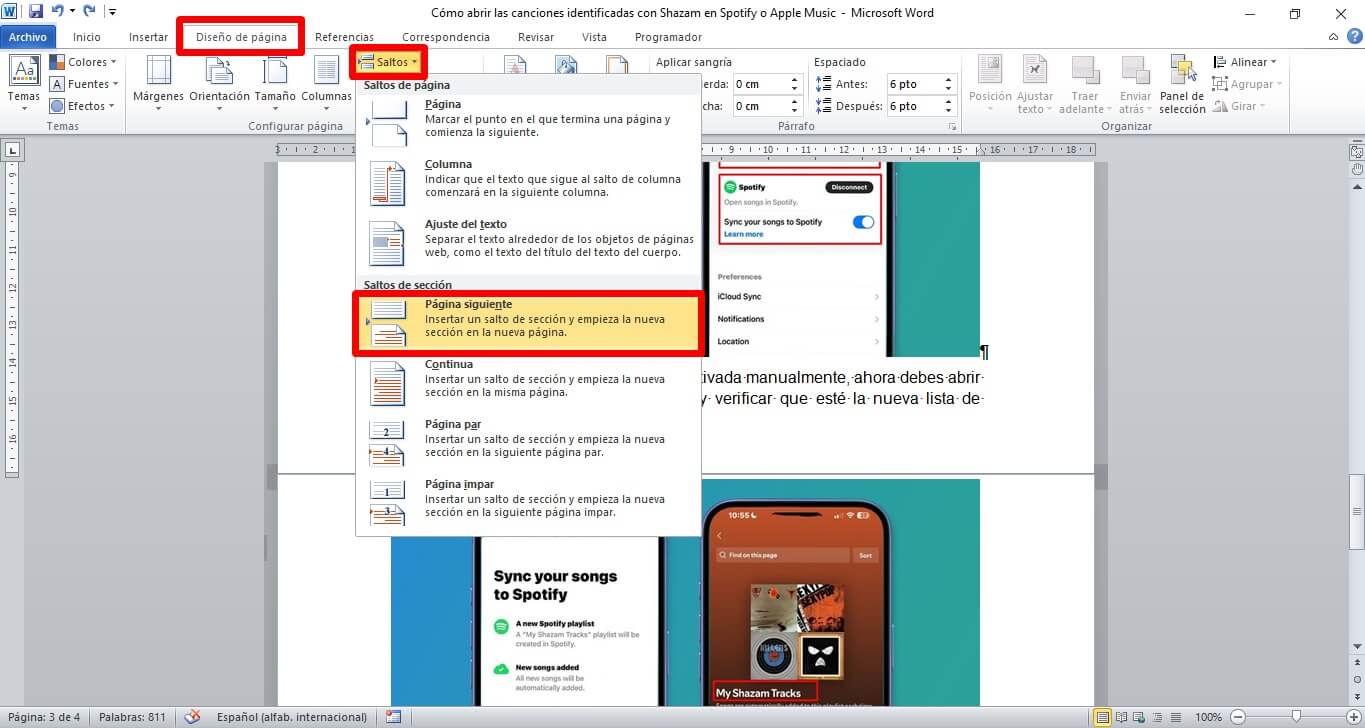Click the Save icon in quick access toolbar
The image size is (1365, 728).
(36, 12)
